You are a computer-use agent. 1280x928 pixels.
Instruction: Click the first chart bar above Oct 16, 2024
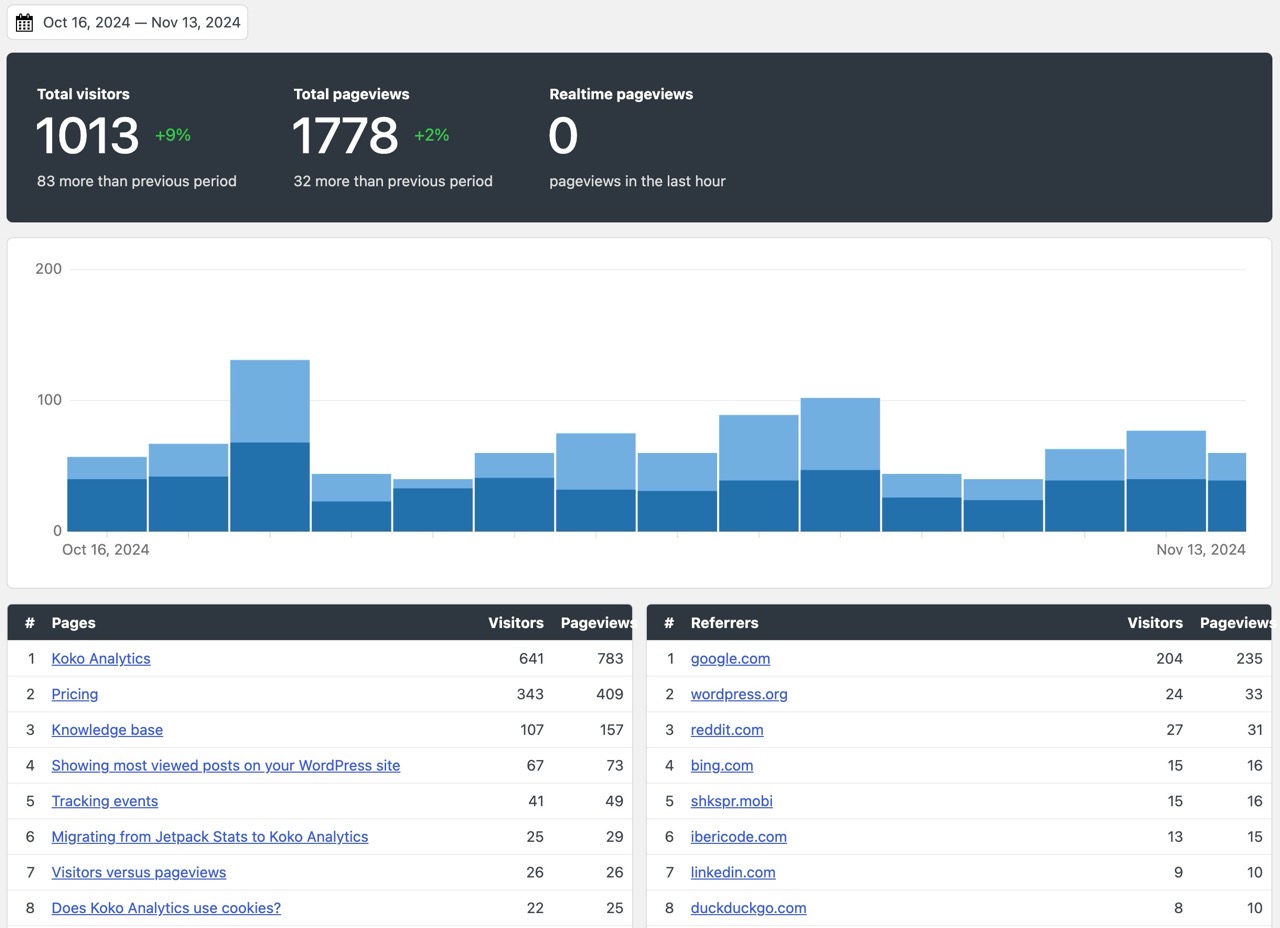click(107, 494)
